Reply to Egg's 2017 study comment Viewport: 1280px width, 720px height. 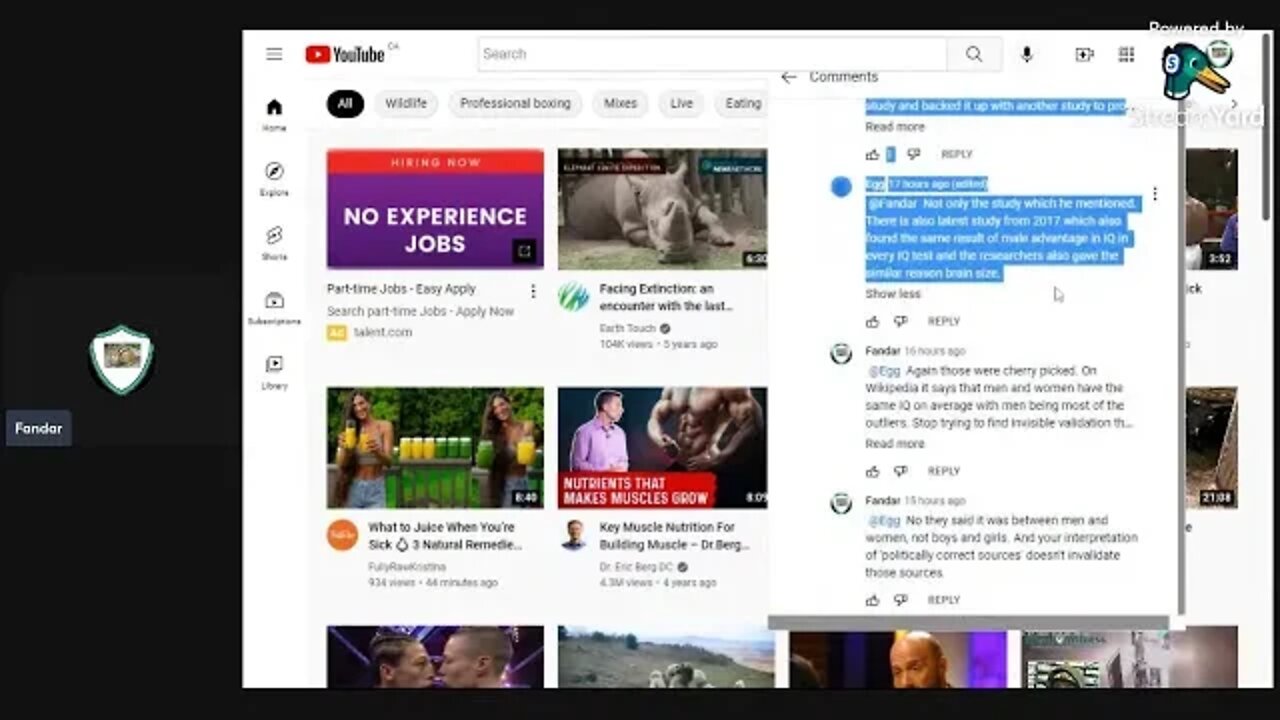(943, 321)
